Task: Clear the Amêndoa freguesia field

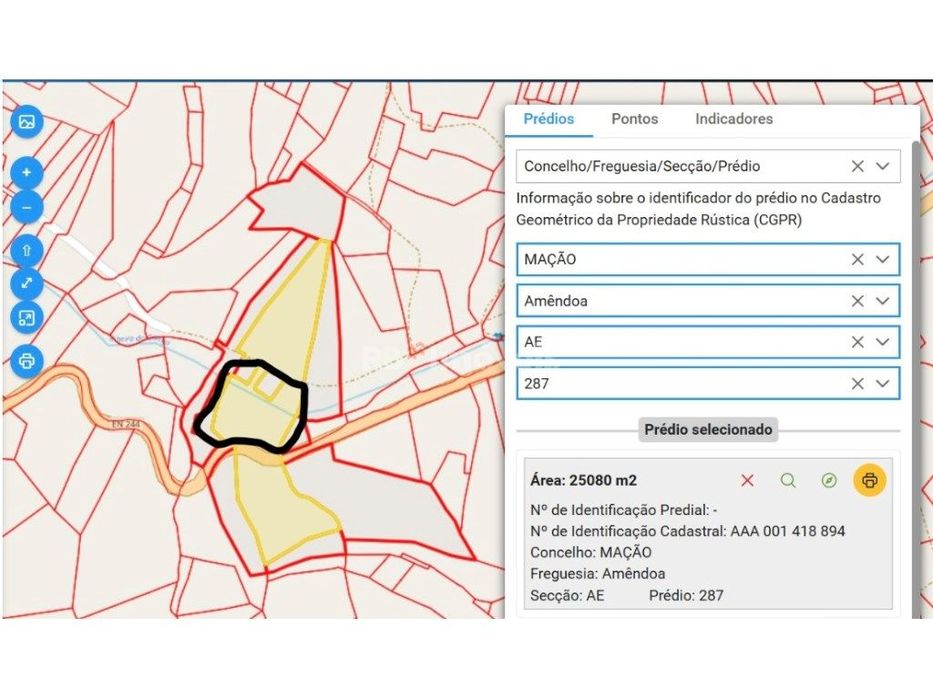Action: 857,301
